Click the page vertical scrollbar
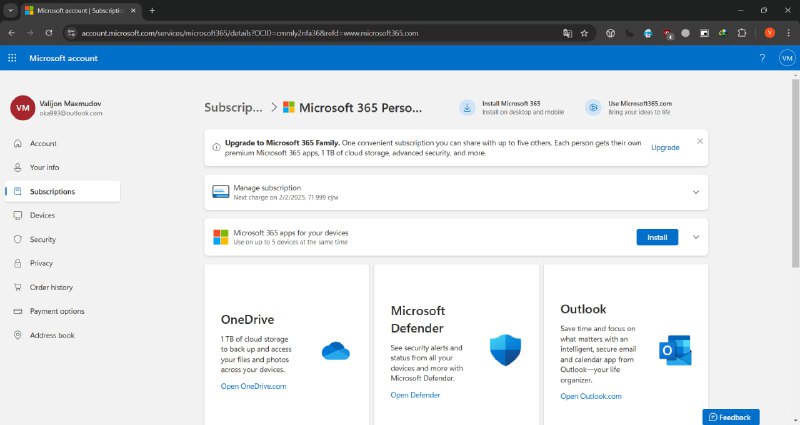 [x=795, y=173]
